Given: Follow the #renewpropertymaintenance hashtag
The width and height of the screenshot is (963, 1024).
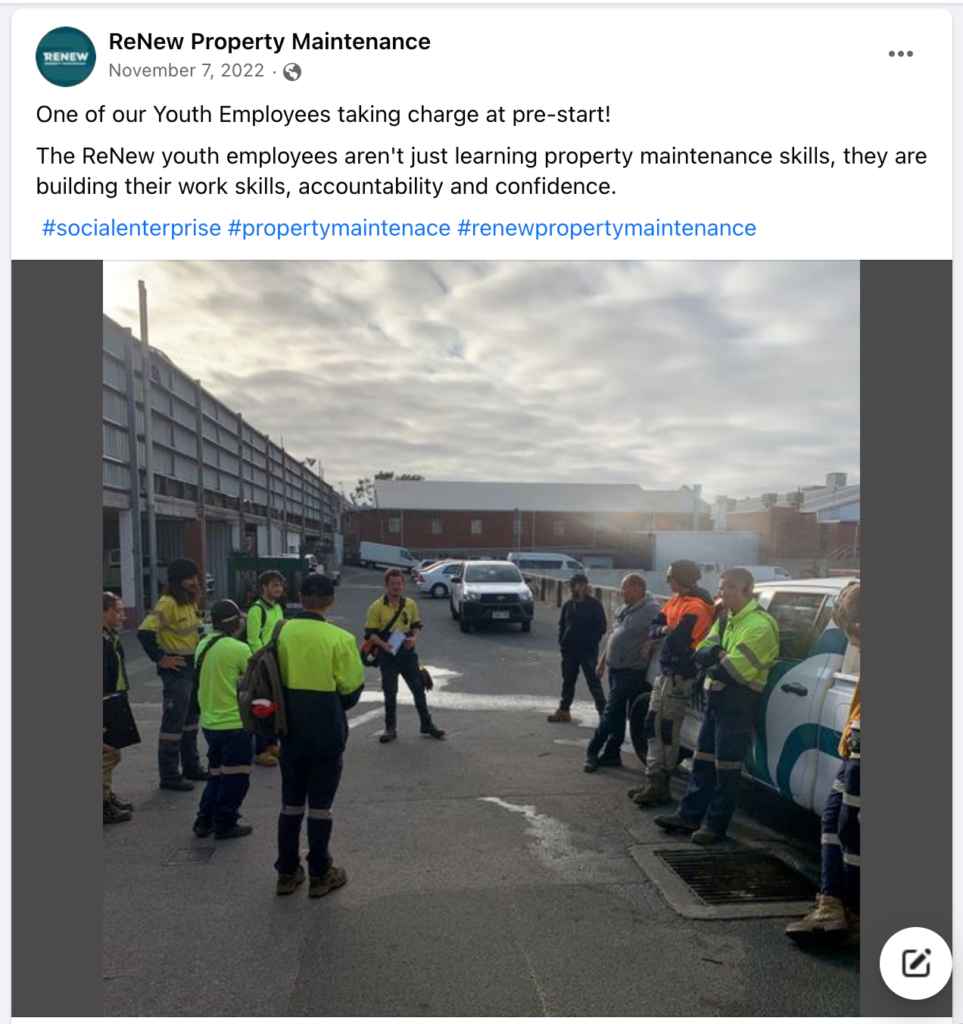Looking at the screenshot, I should point(607,228).
